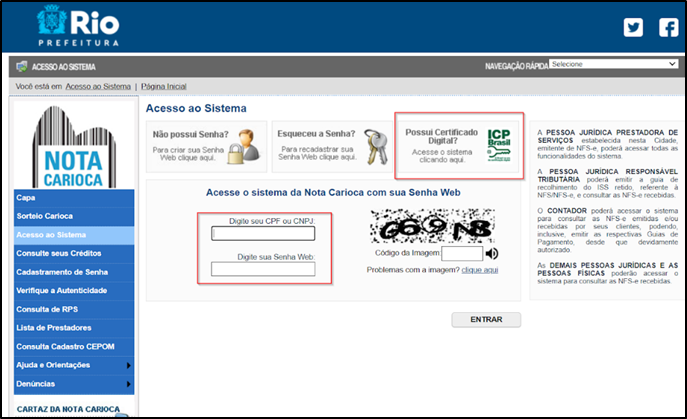Focus the CPF ou CNPJ input field
The image size is (687, 419).
point(263,234)
